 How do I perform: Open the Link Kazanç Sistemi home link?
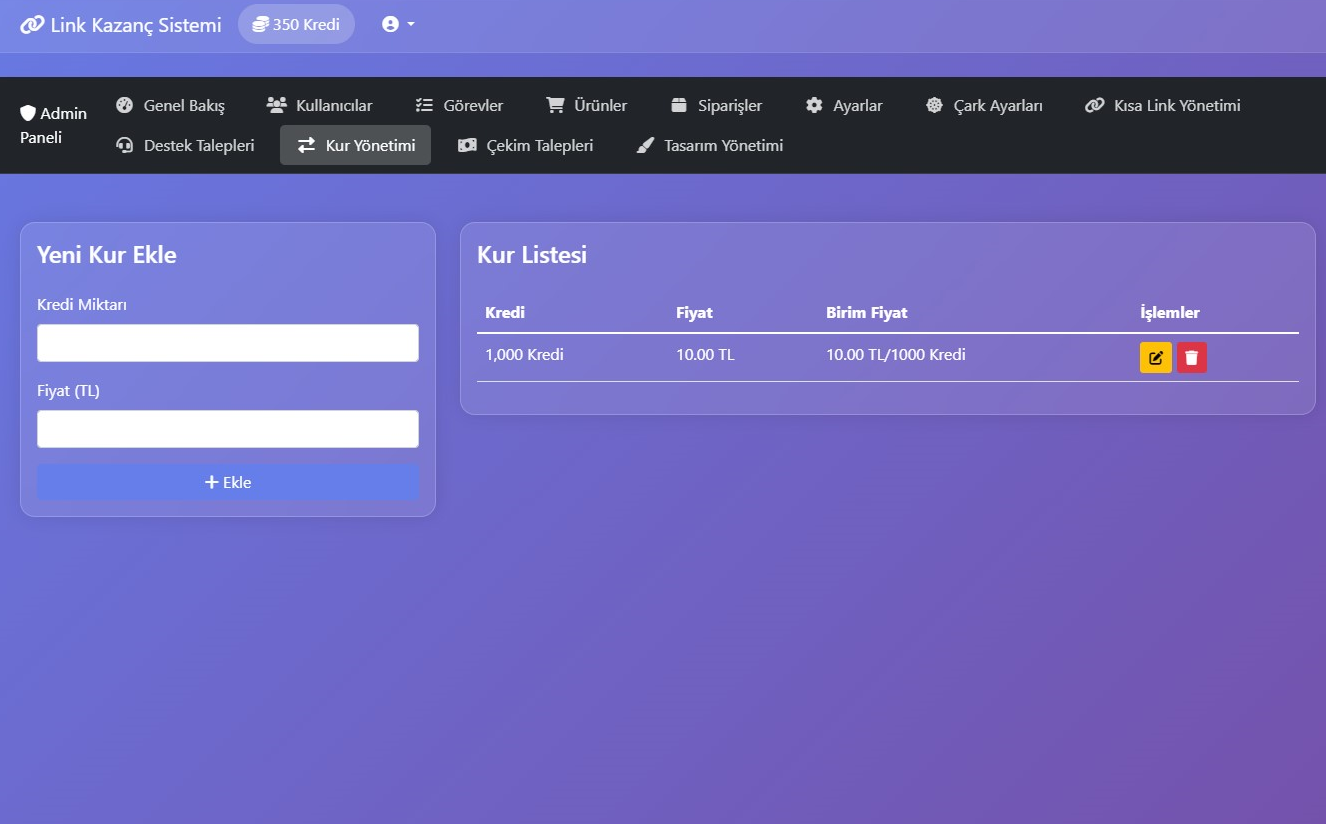pyautogui.click(x=121, y=25)
